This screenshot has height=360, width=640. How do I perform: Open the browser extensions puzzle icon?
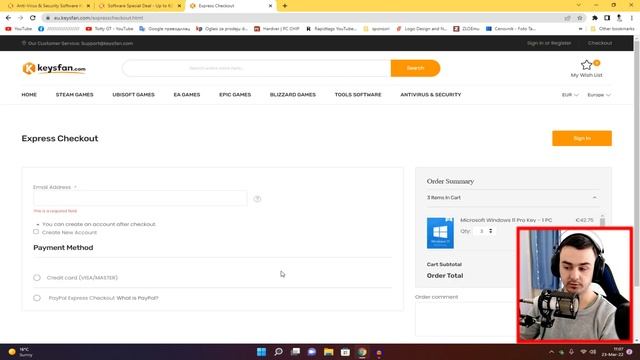tap(595, 18)
